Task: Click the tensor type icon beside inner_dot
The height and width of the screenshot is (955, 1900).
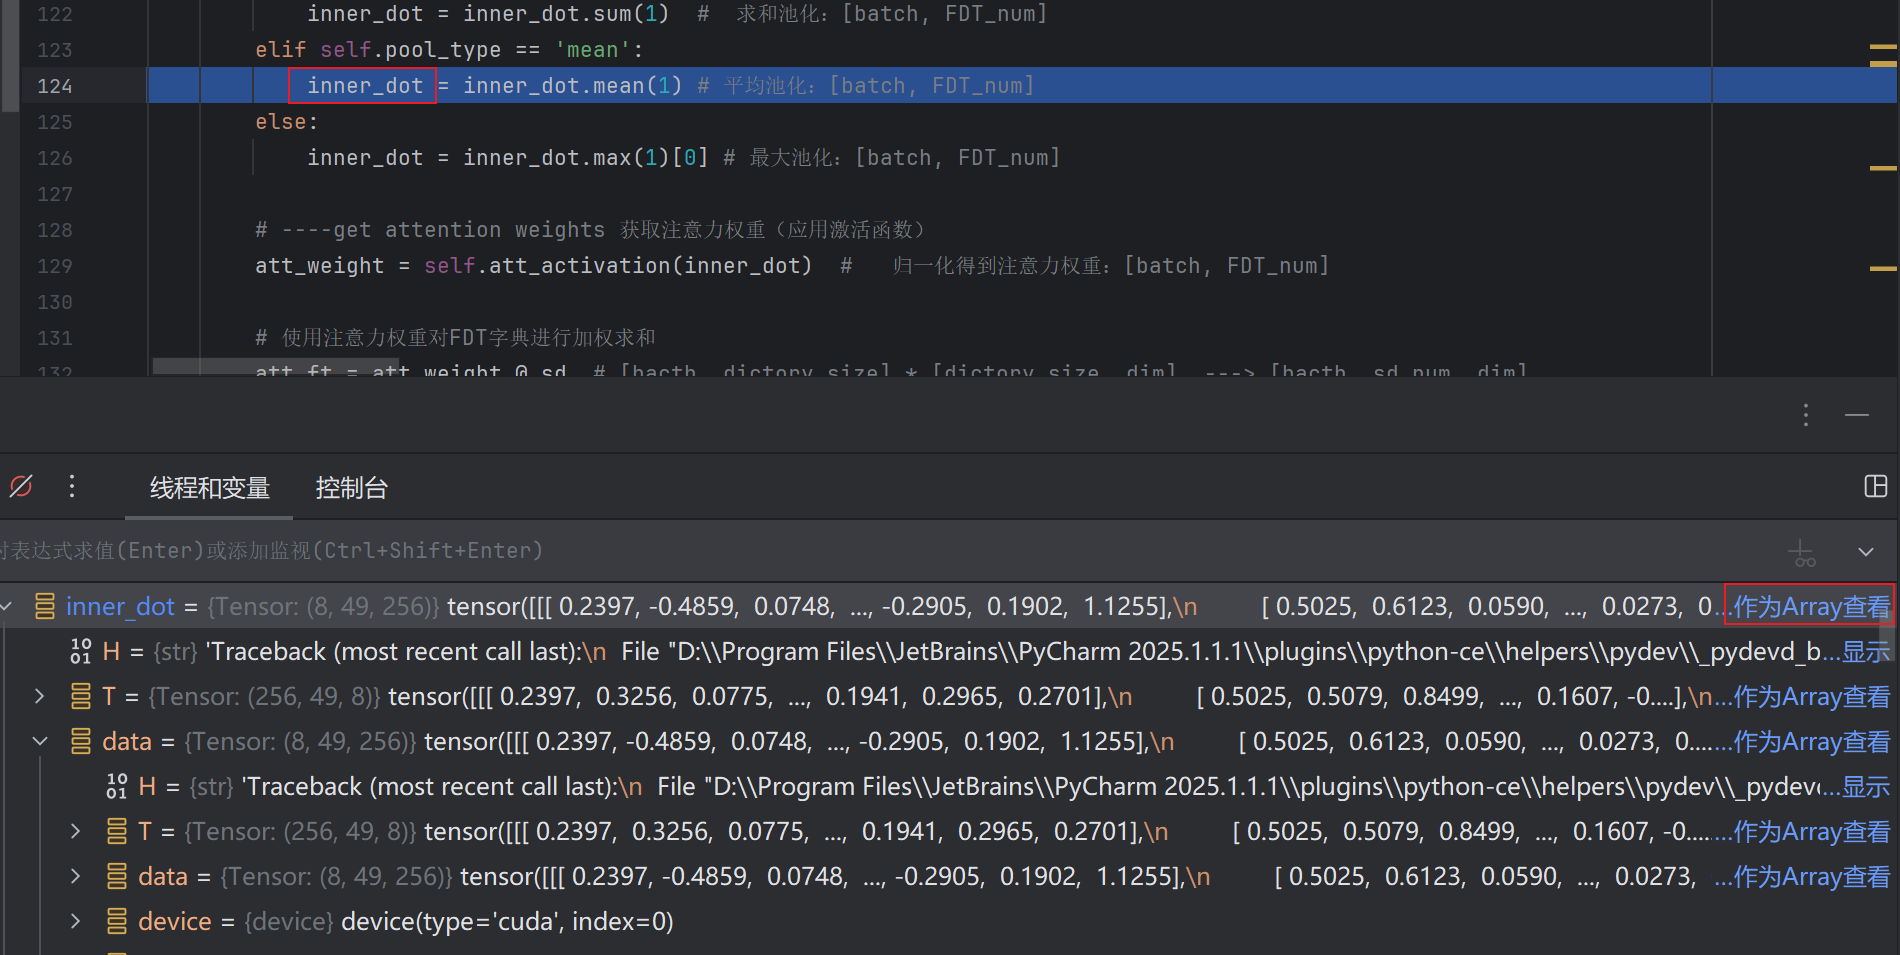Action: pyautogui.click(x=44, y=606)
